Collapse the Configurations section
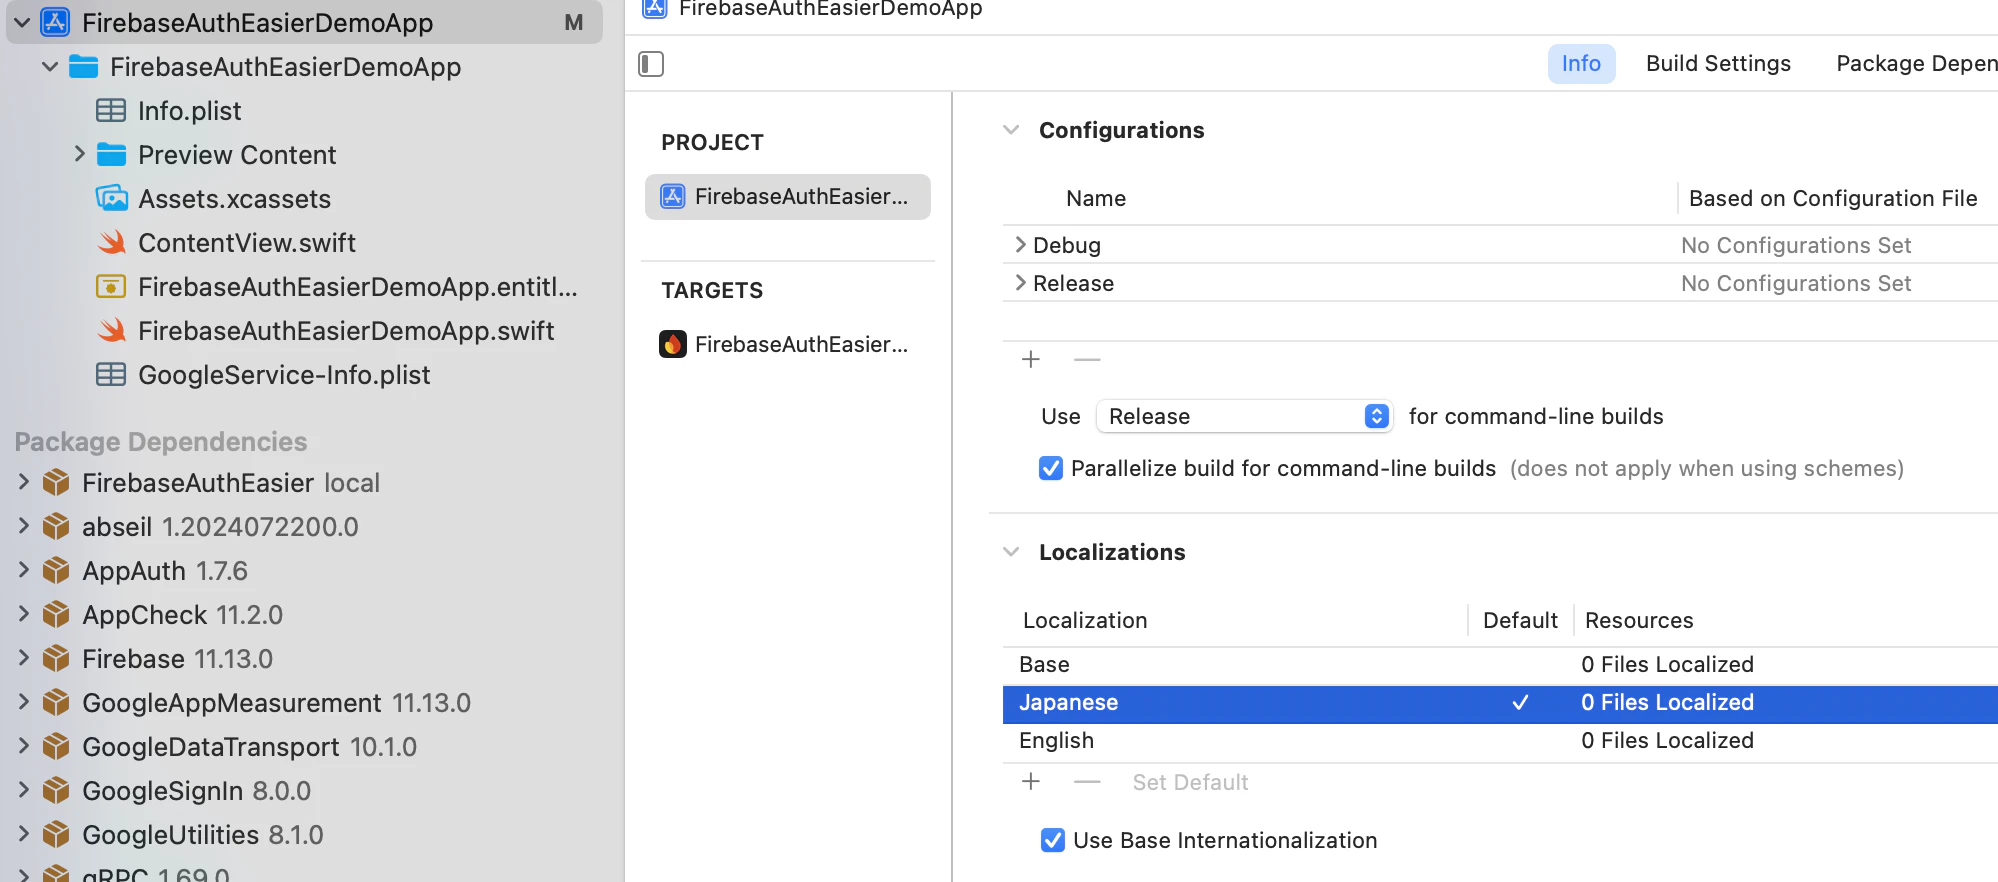 point(1011,130)
